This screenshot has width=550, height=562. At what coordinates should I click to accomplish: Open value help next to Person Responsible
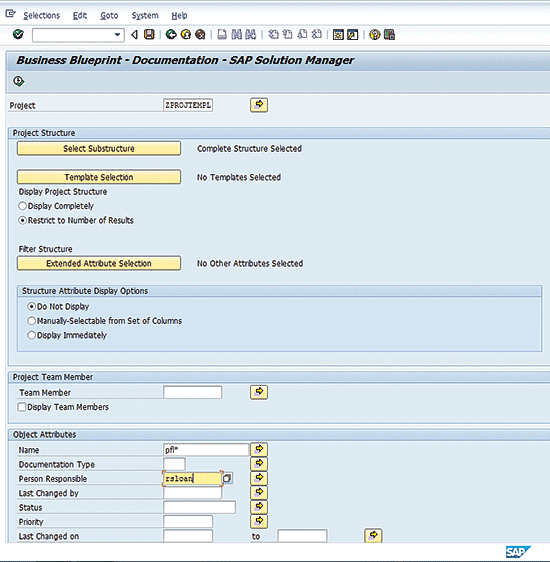click(x=227, y=478)
